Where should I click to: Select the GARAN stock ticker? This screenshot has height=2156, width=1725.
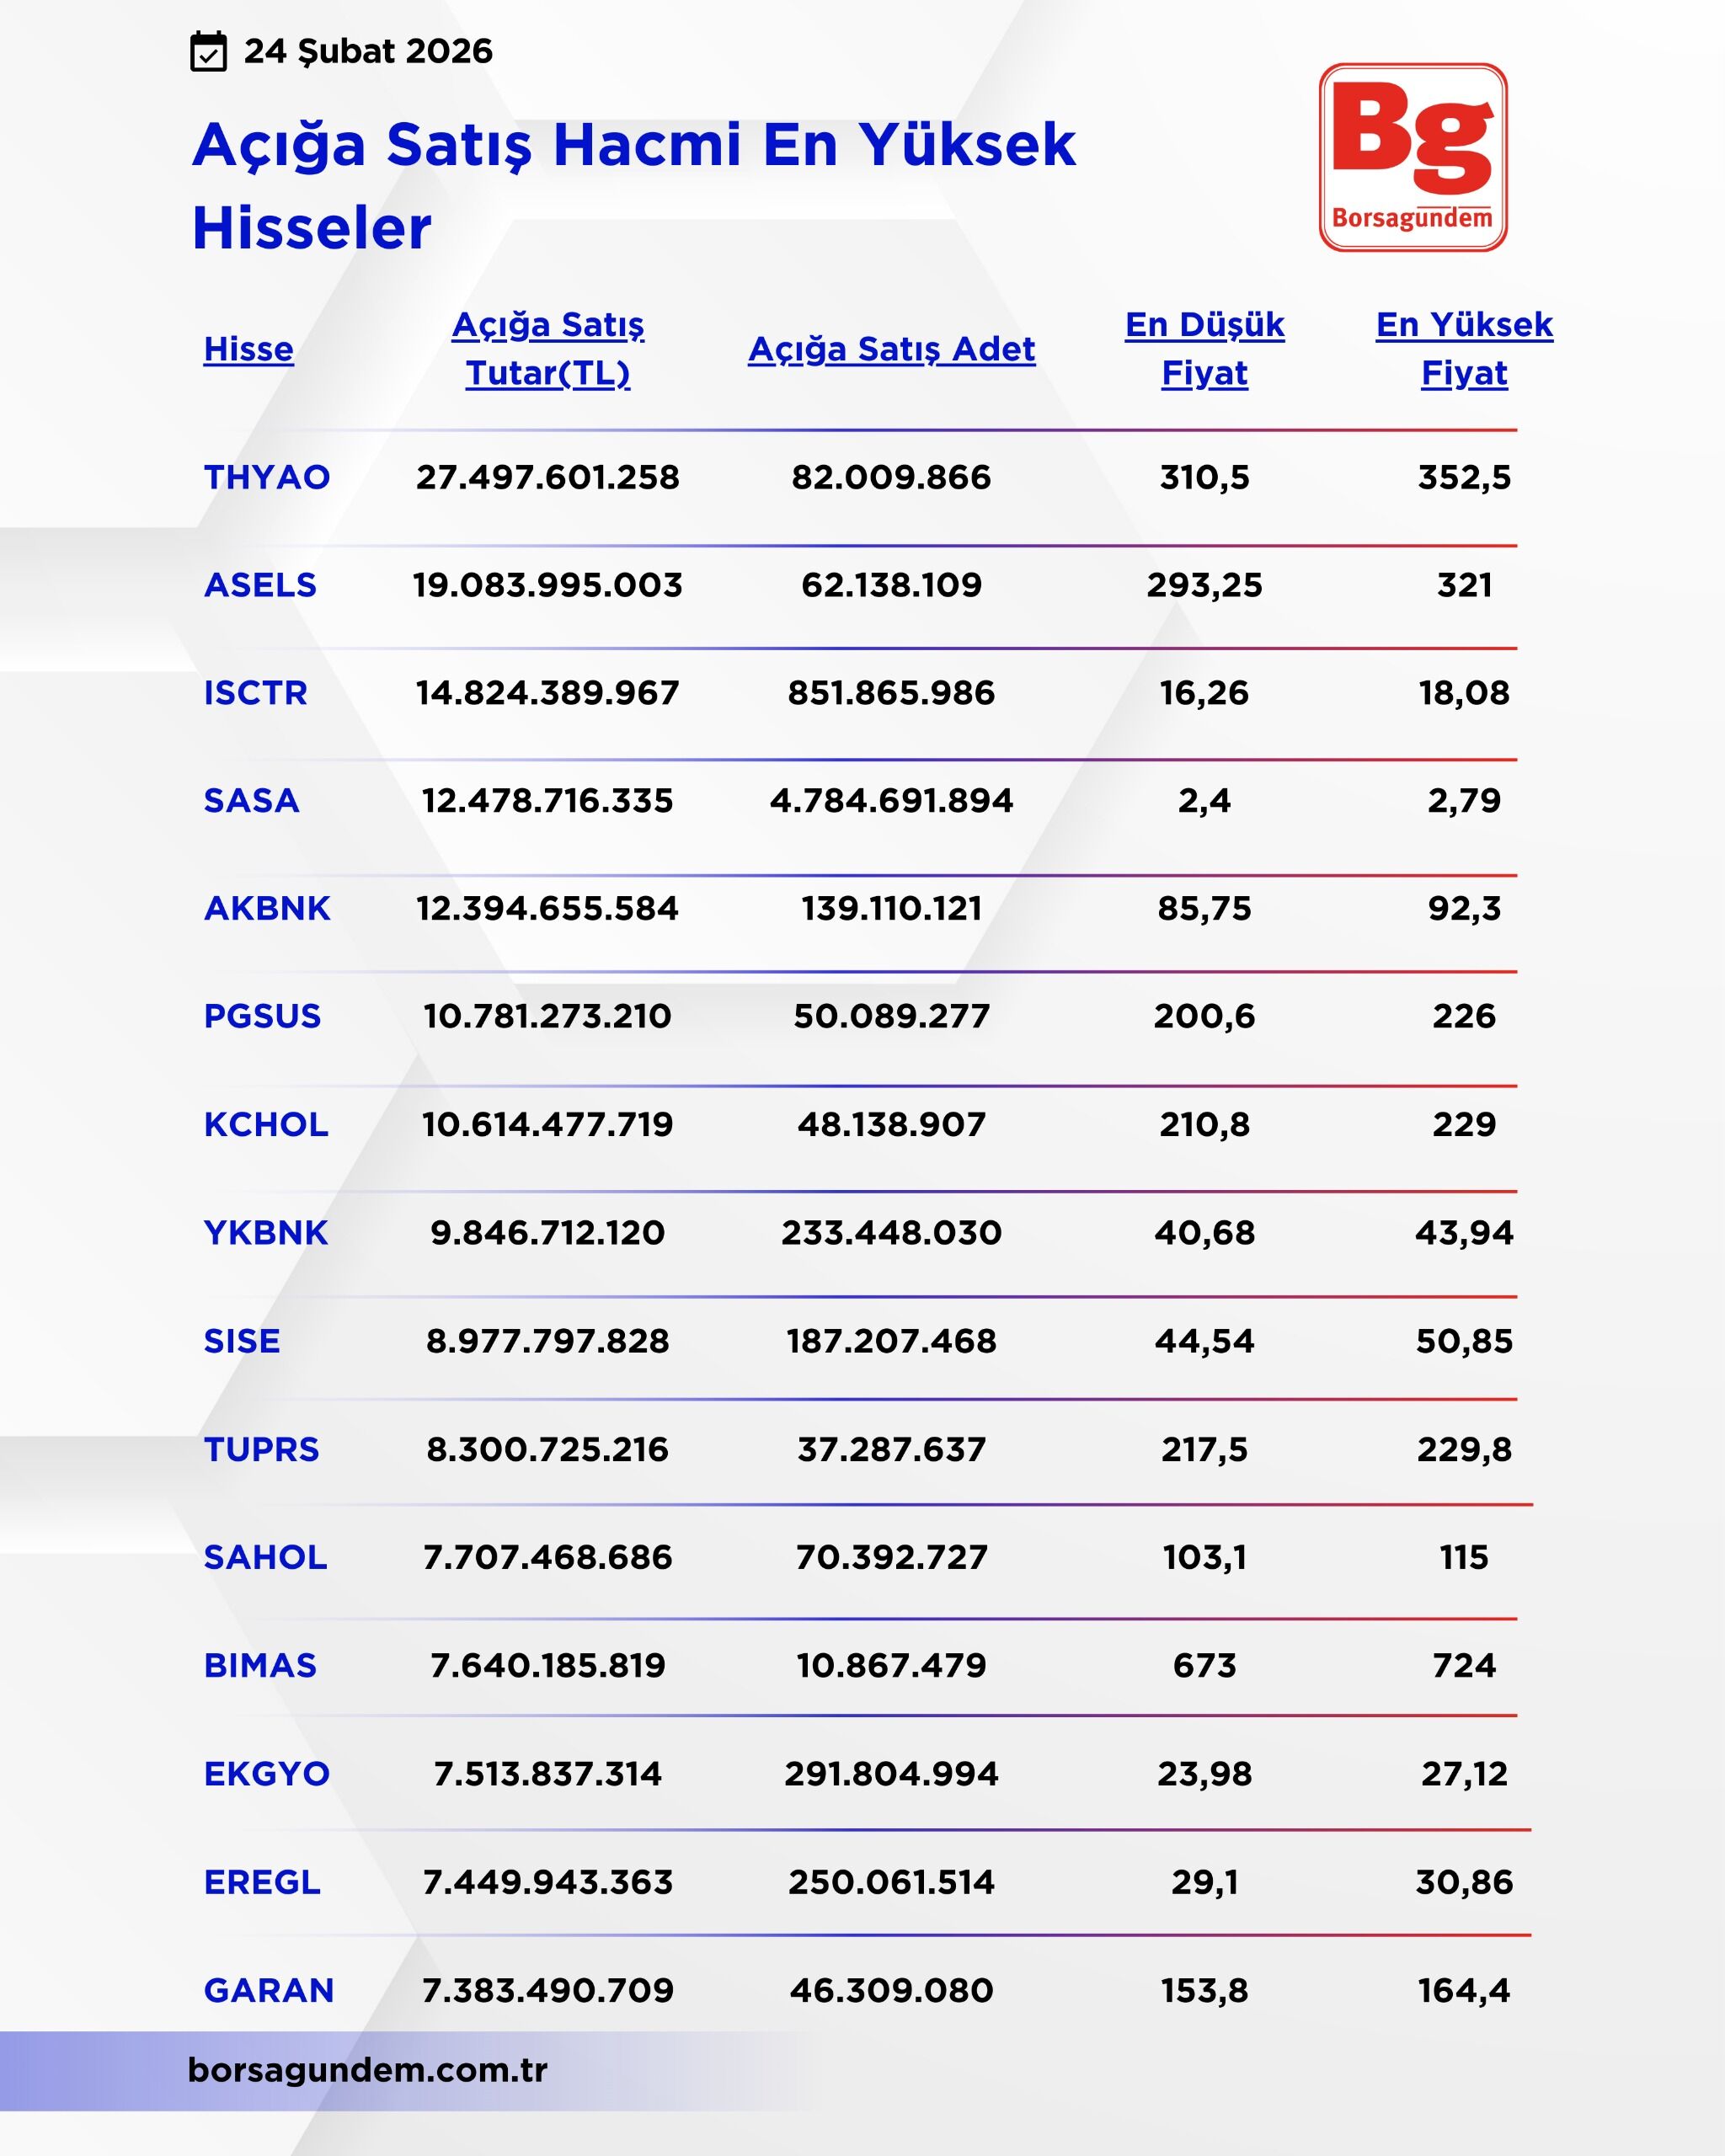268,1991
